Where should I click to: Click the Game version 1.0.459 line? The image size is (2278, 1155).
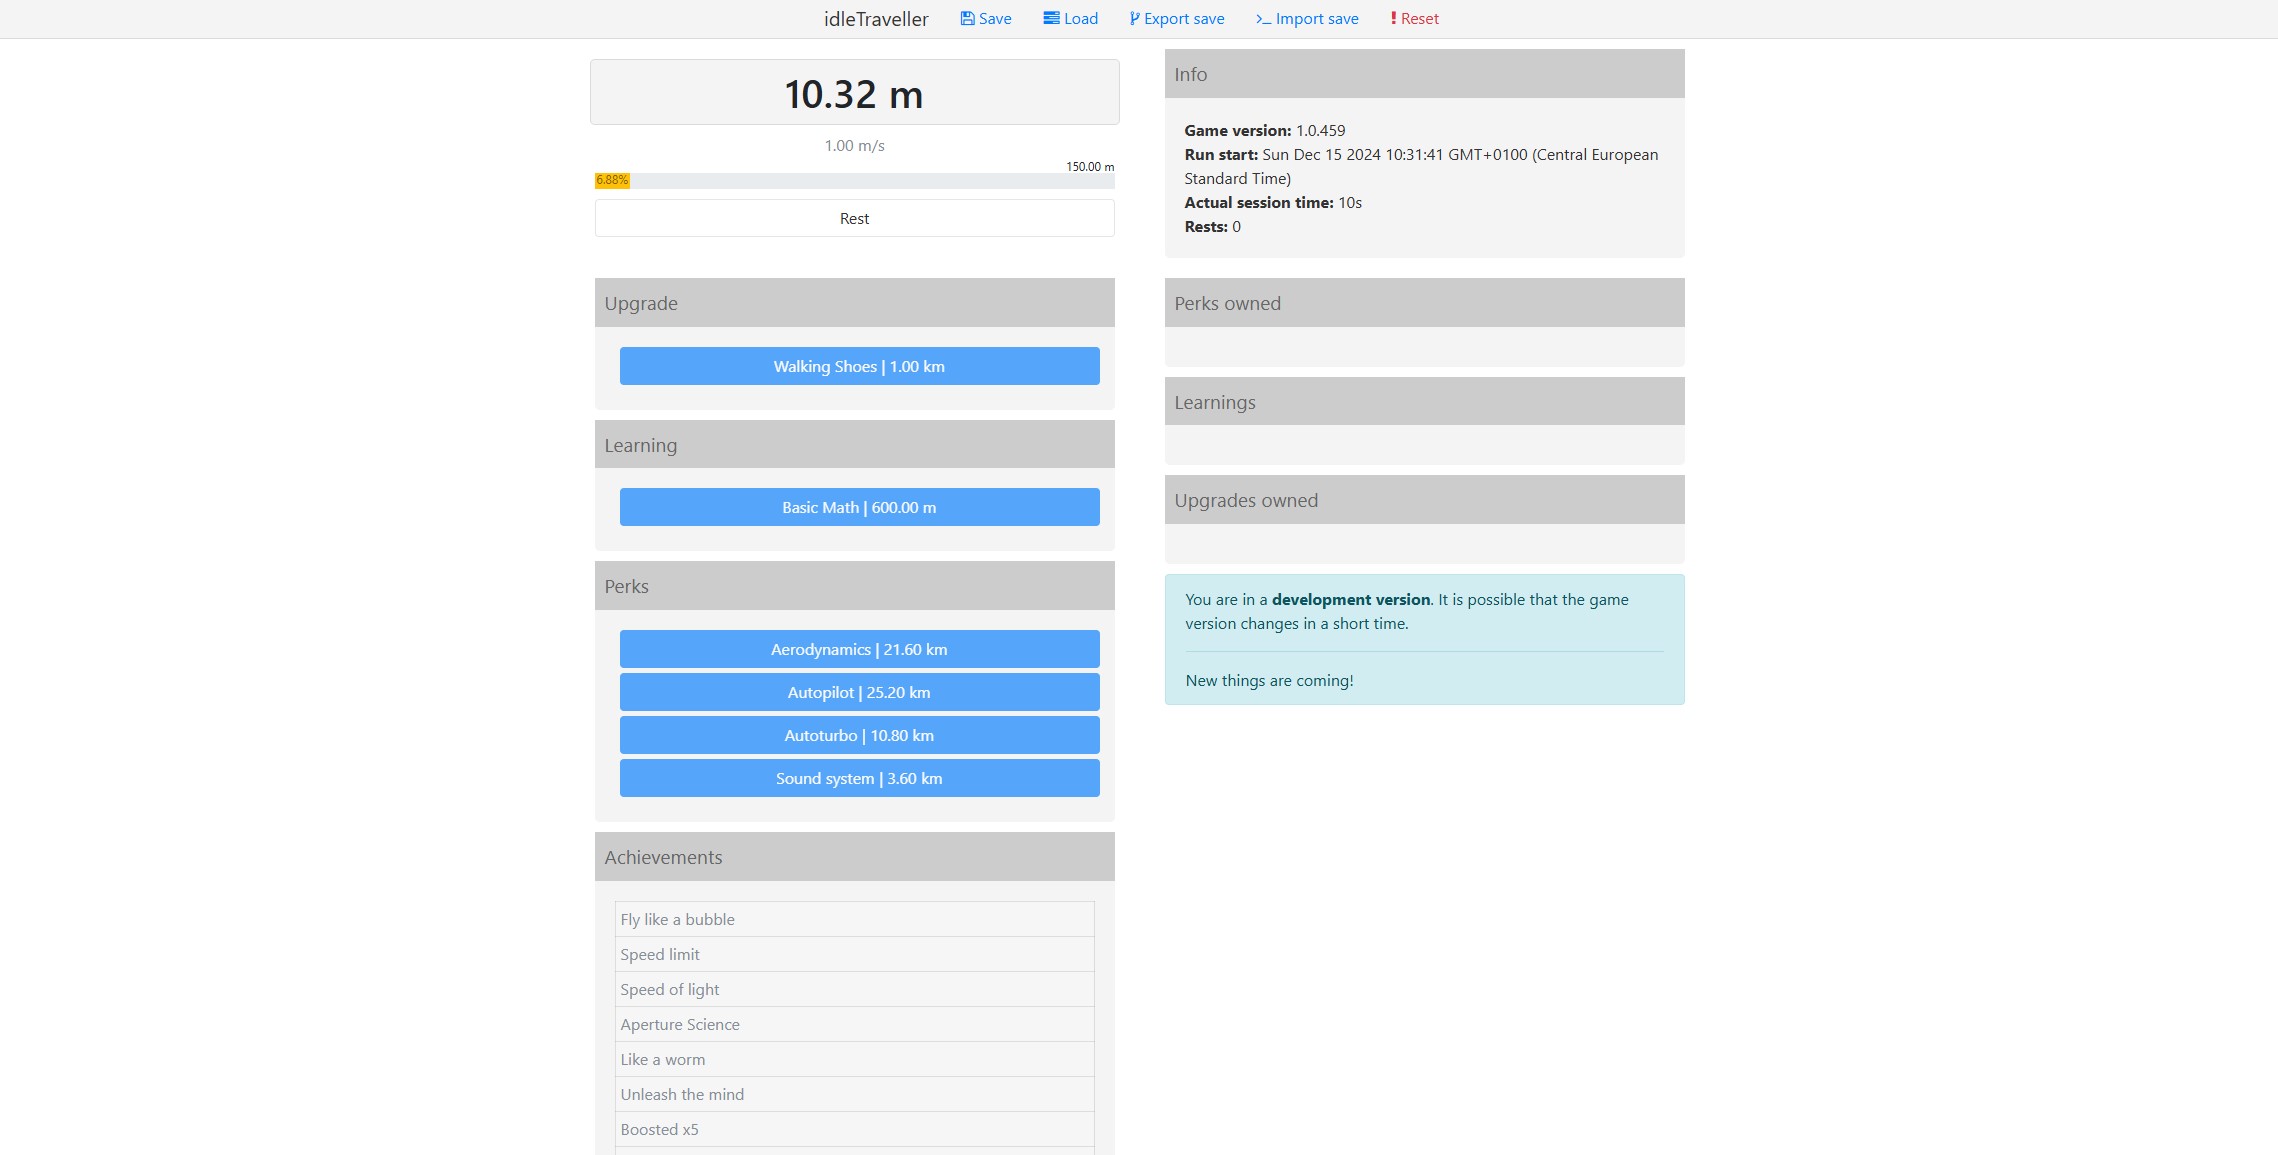click(x=1265, y=130)
